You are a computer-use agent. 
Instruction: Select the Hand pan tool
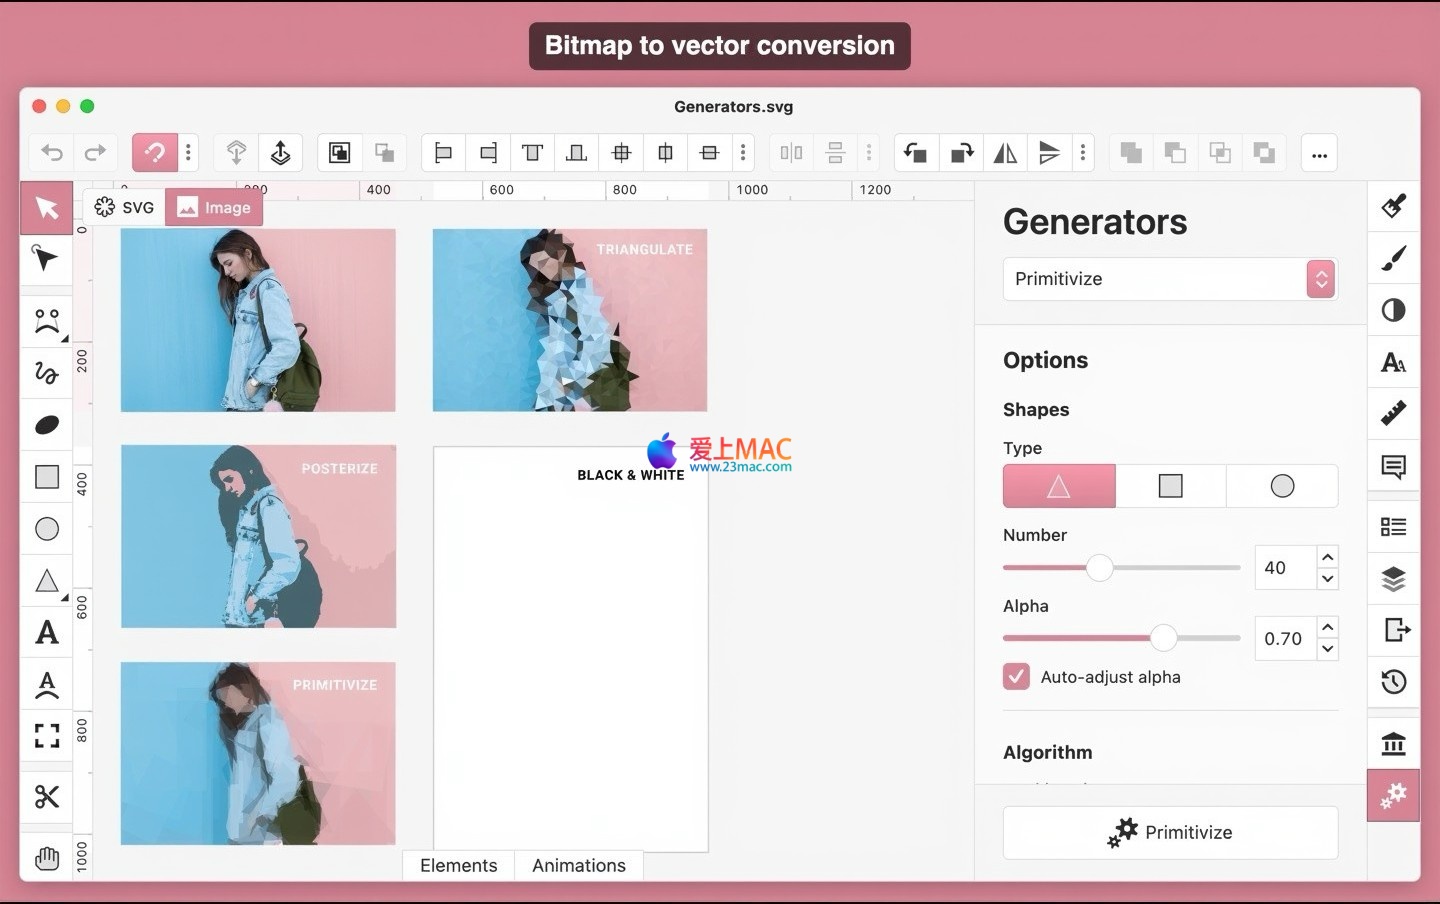pyautogui.click(x=47, y=858)
